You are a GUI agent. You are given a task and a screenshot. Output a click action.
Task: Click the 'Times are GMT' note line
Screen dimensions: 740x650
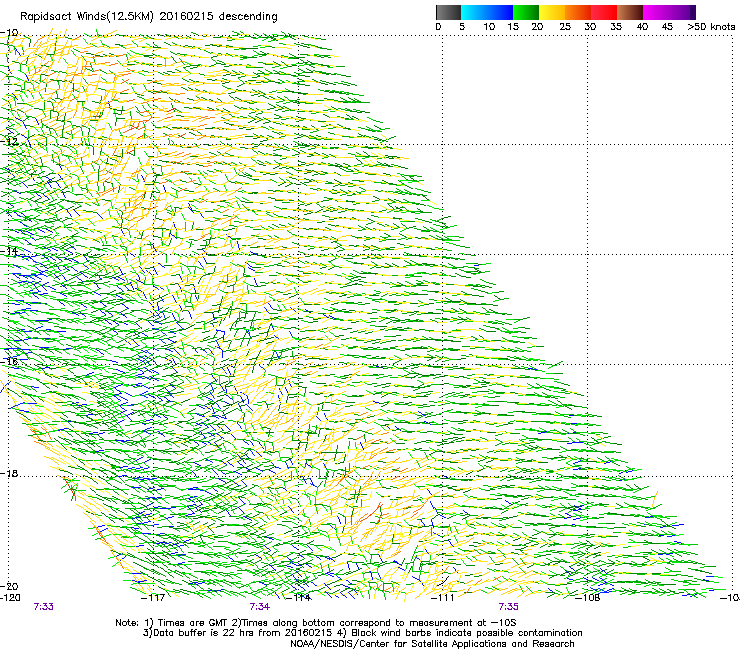tap(316, 623)
